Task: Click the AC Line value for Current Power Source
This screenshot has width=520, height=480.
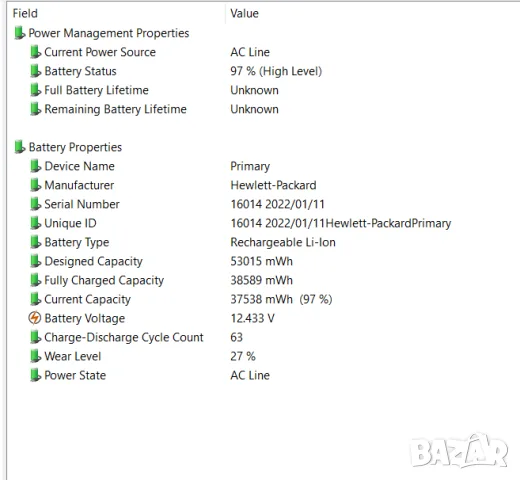Action: pyautogui.click(x=250, y=52)
